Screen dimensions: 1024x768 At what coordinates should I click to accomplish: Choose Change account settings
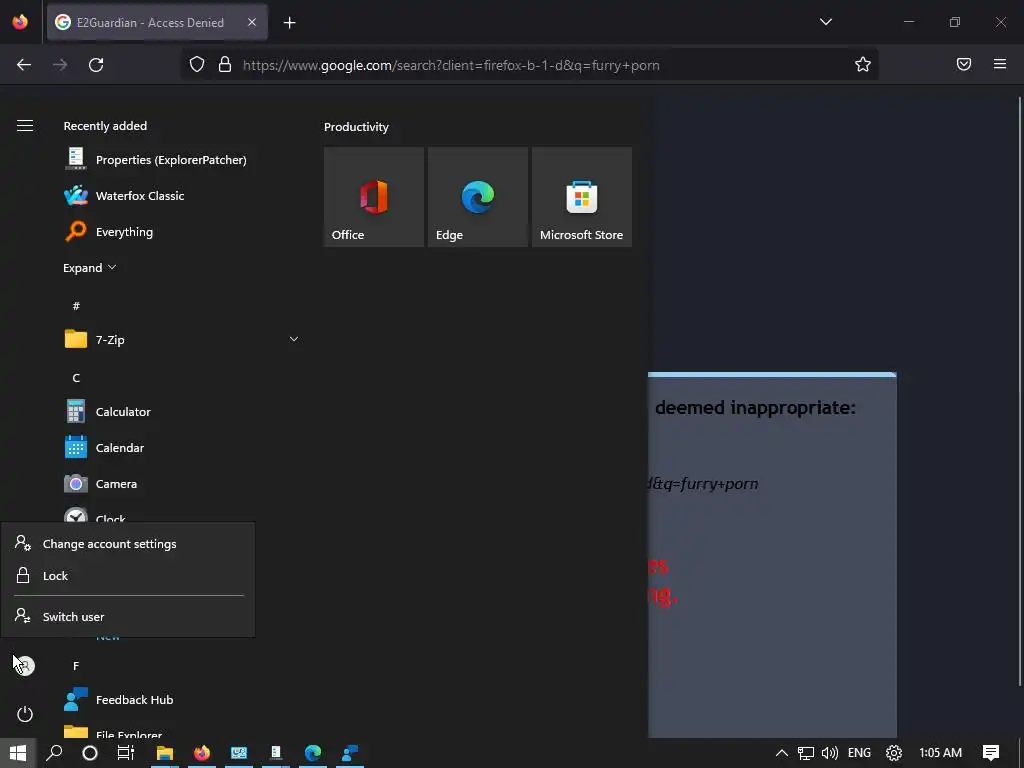coord(128,543)
